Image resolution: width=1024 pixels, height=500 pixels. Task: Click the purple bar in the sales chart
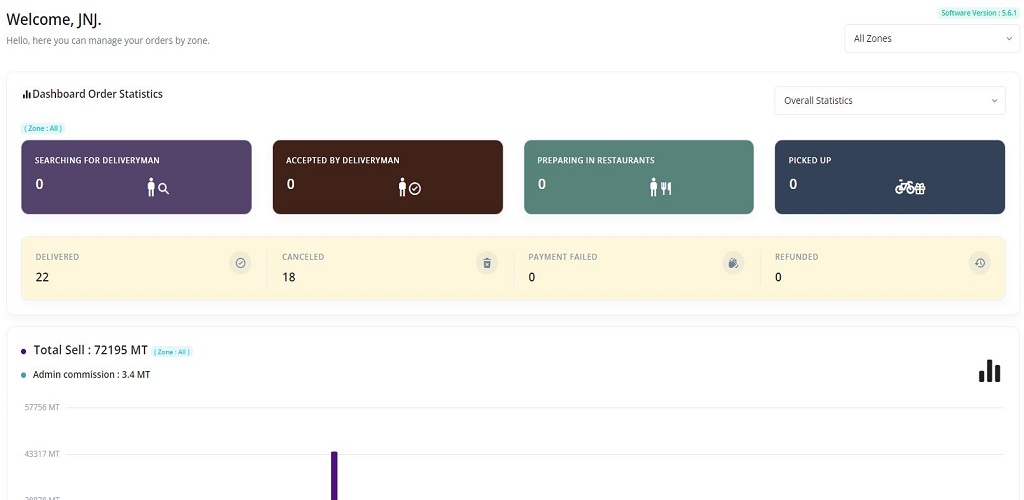tap(334, 476)
